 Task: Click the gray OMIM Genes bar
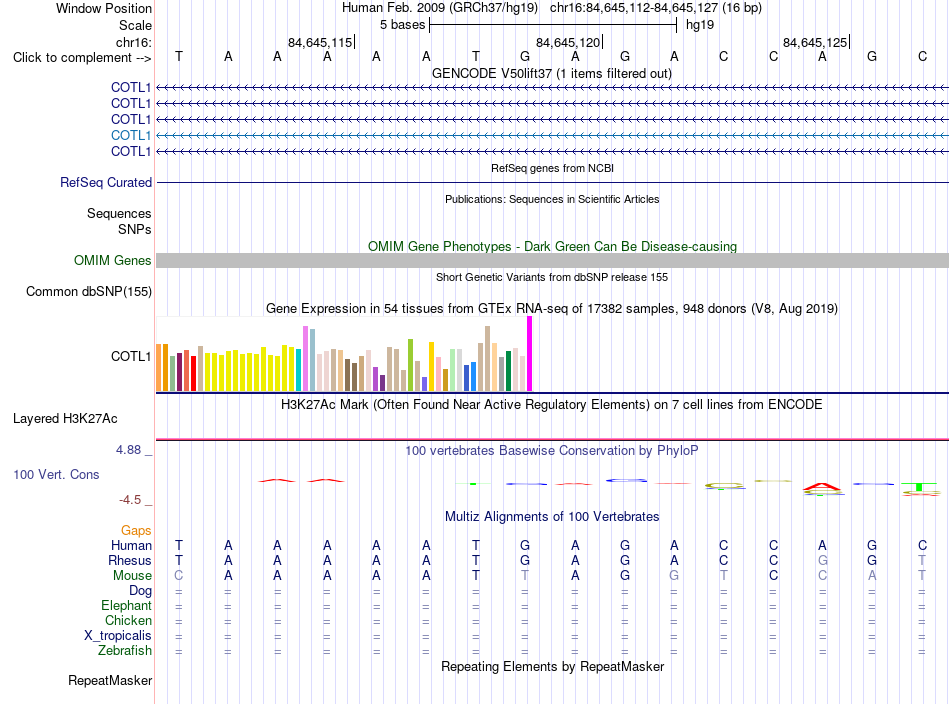(x=552, y=261)
